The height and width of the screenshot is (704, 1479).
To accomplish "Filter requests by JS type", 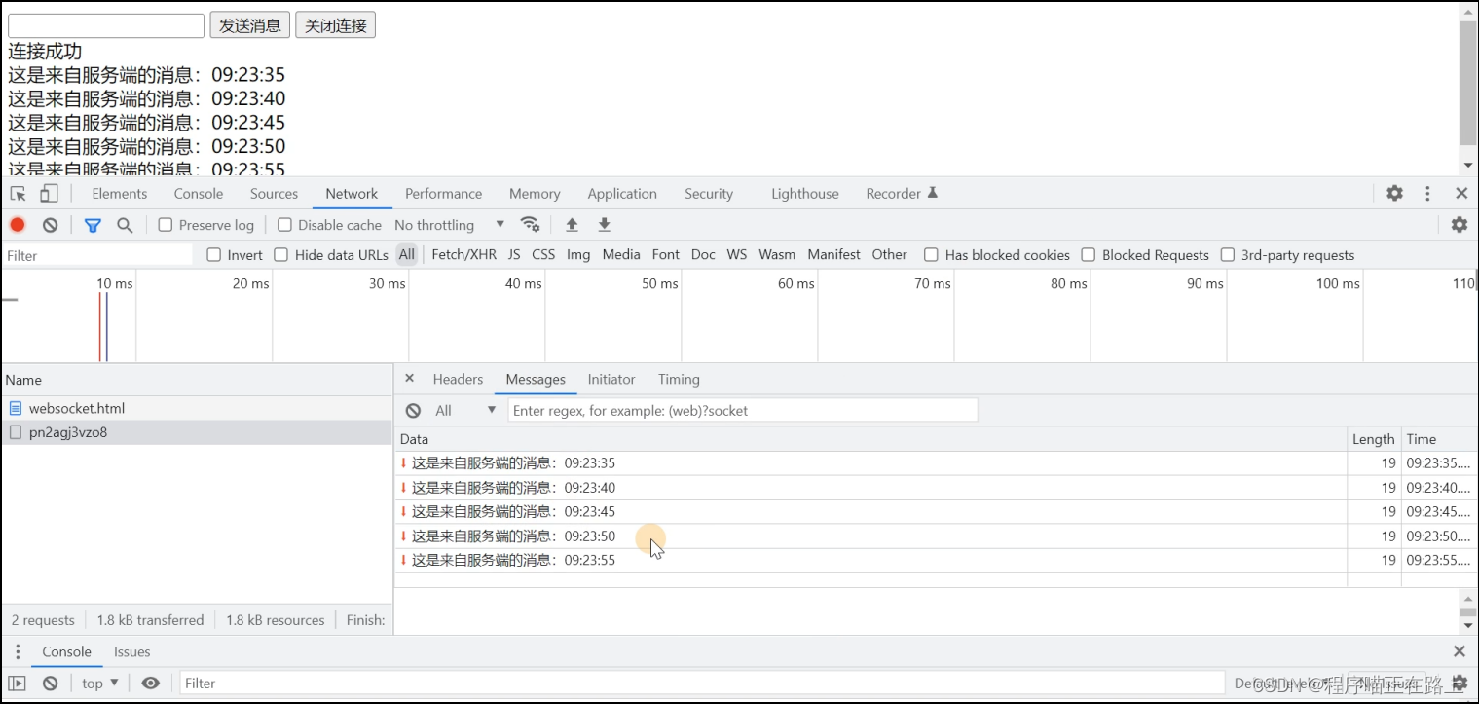I will pos(514,255).
